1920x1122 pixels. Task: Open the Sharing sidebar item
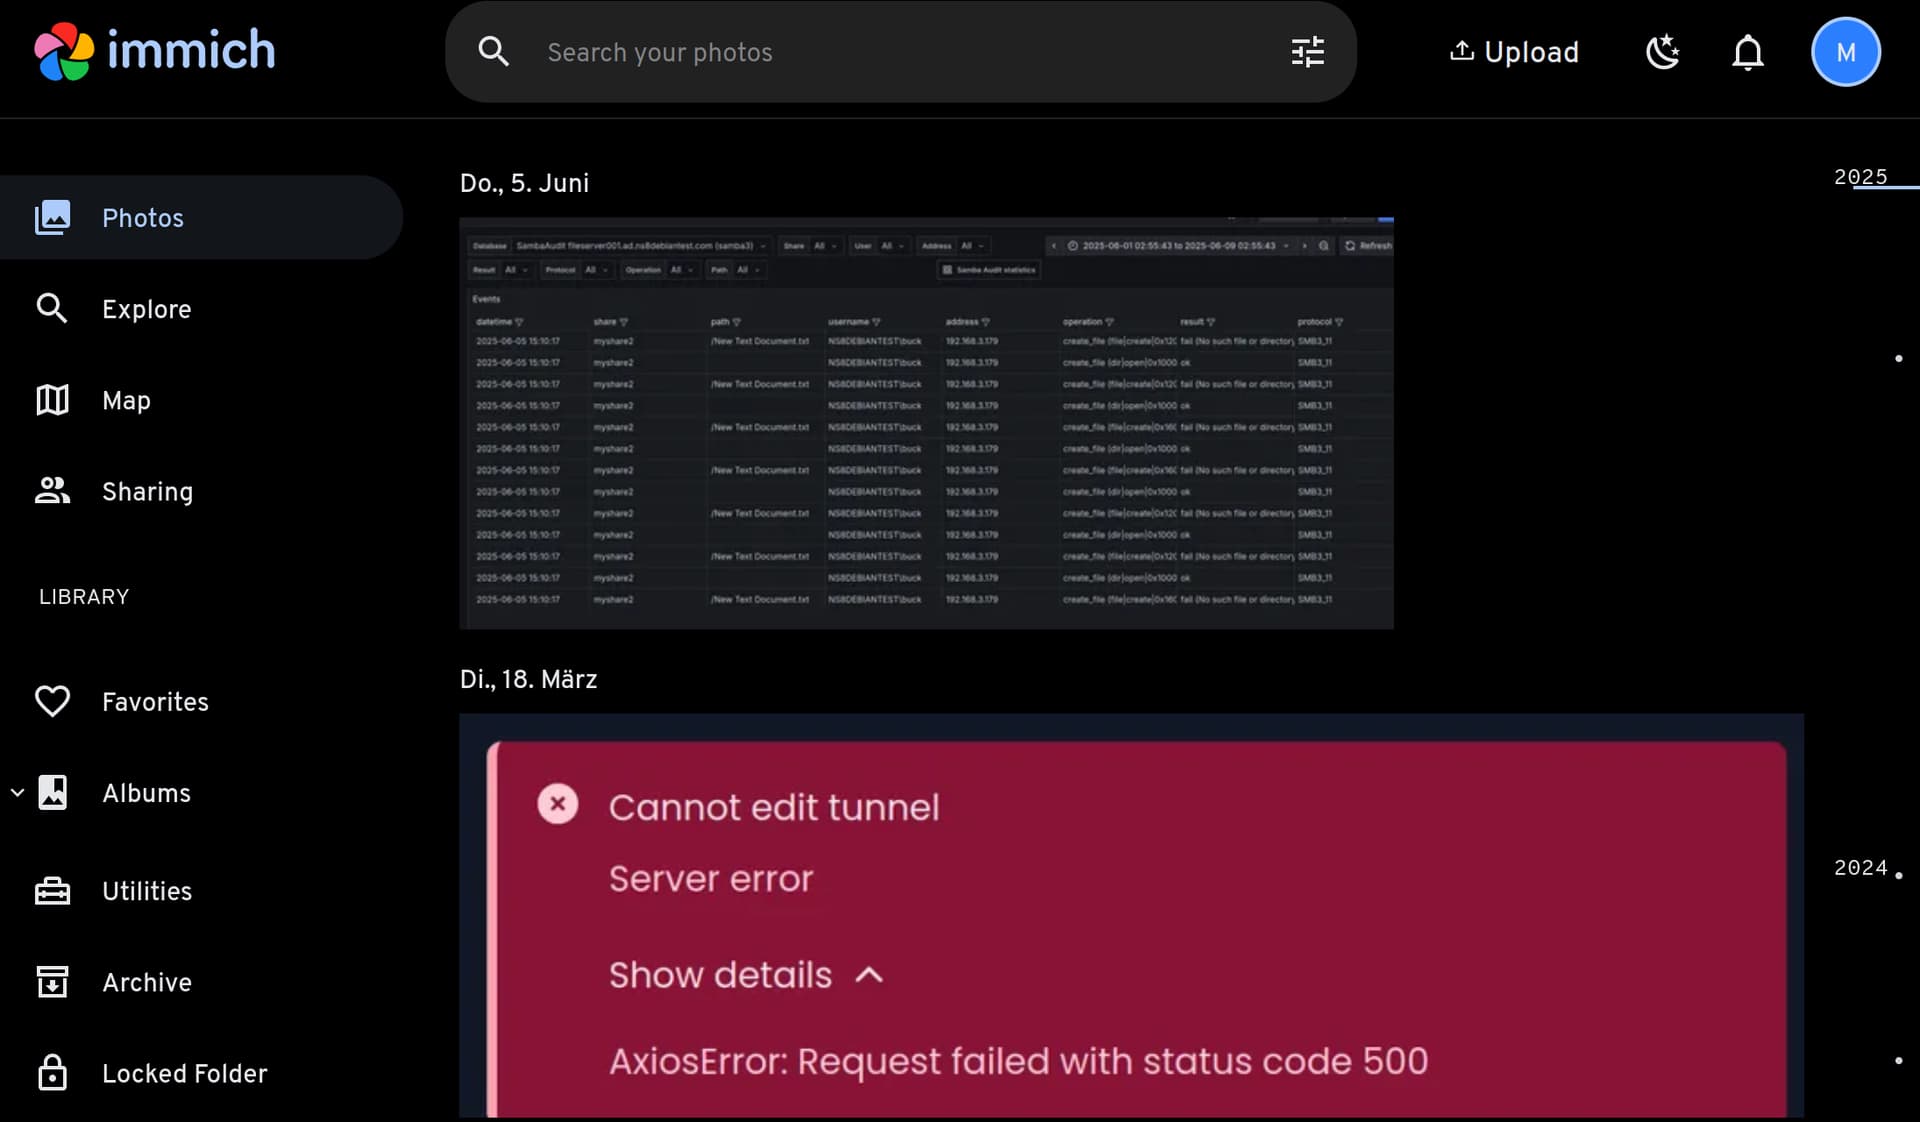(x=147, y=491)
